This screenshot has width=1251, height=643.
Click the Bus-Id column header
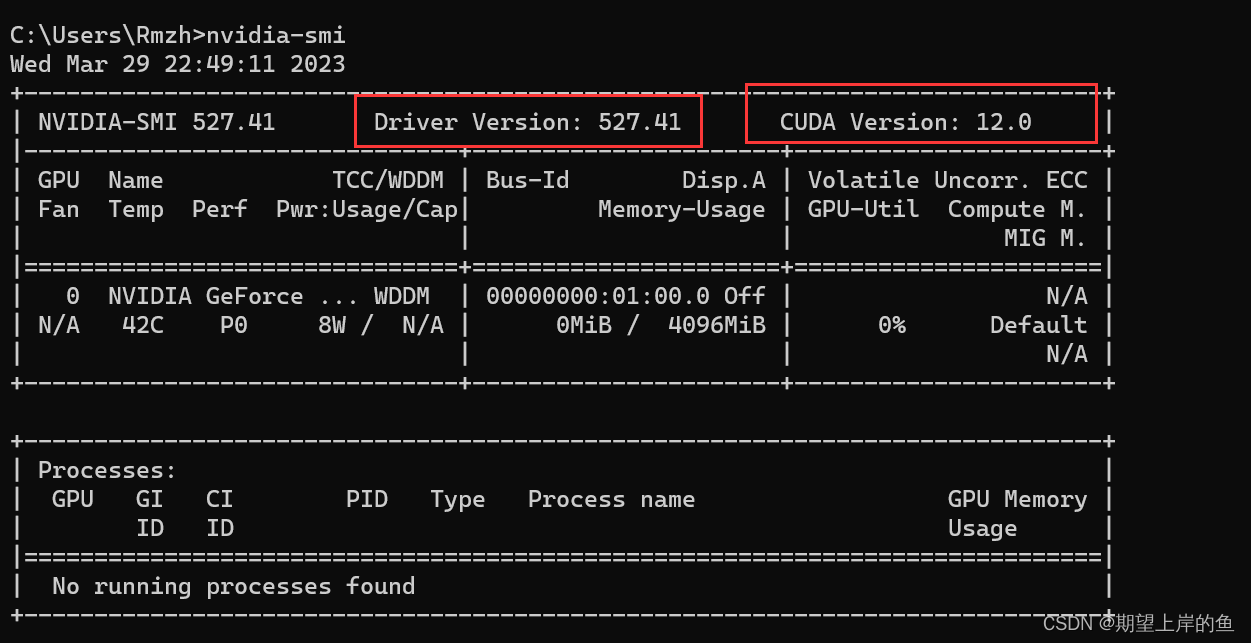coord(528,180)
